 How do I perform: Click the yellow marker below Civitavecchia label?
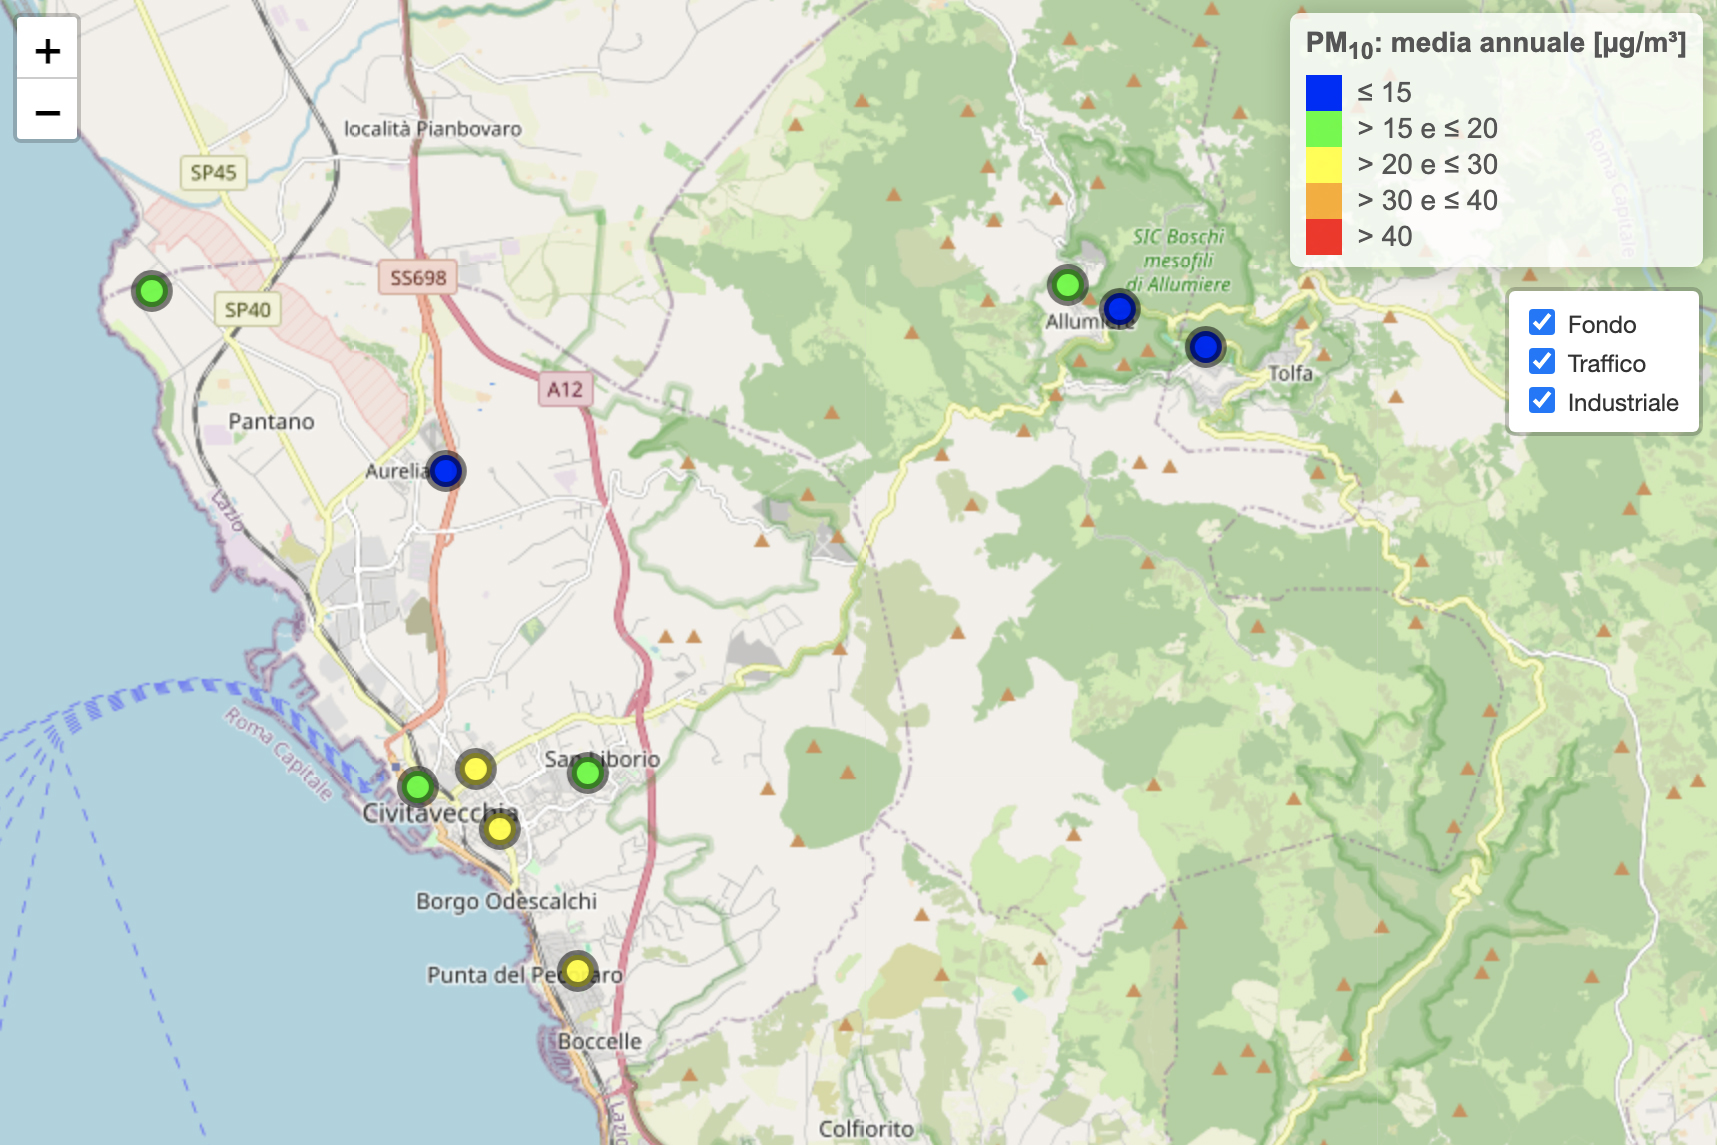(x=499, y=829)
